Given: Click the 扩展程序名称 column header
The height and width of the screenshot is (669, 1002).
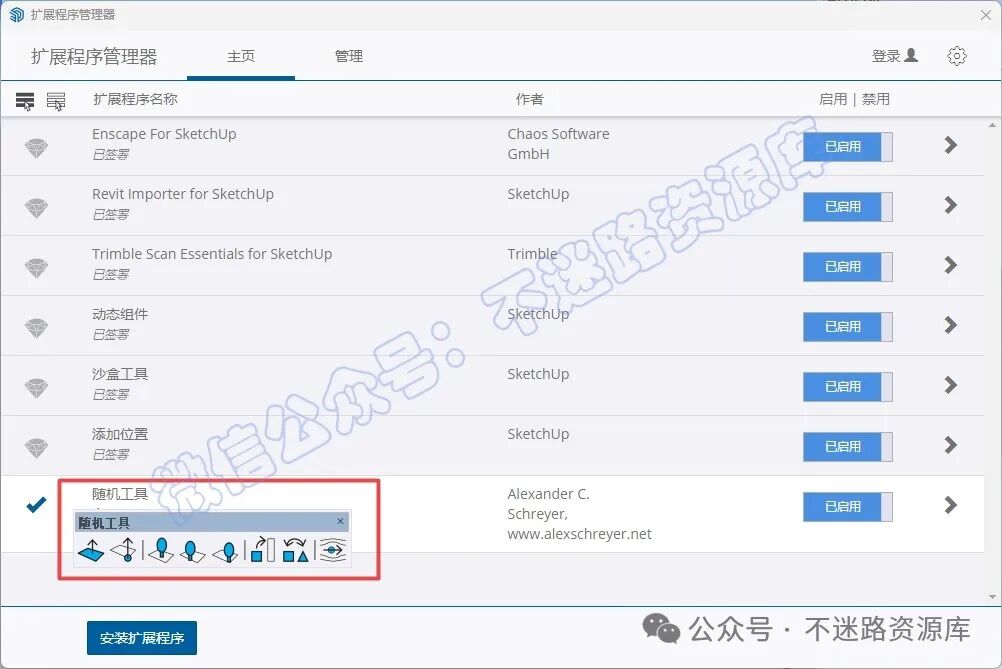Looking at the screenshot, I should coord(135,99).
